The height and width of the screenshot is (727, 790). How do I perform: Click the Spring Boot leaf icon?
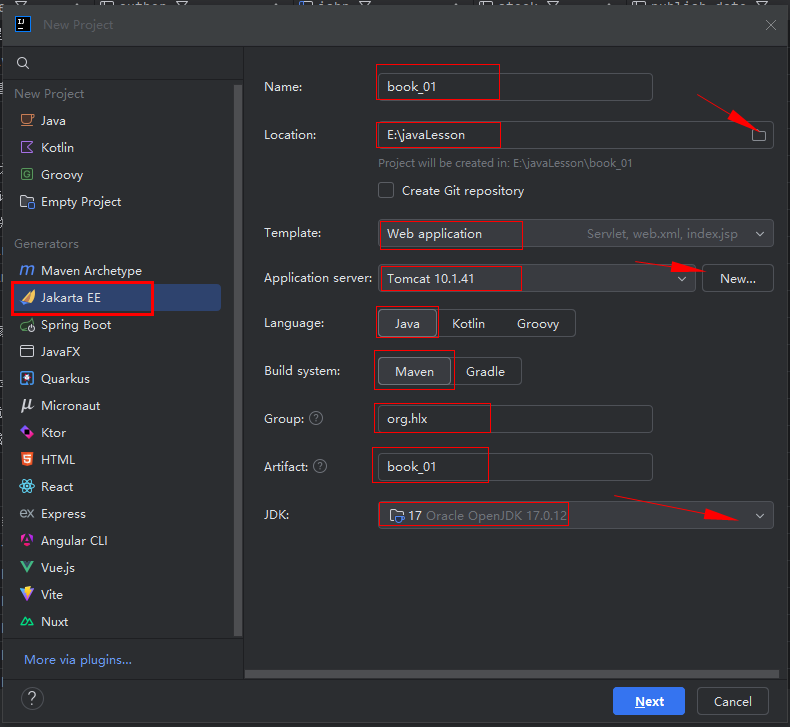pos(27,325)
